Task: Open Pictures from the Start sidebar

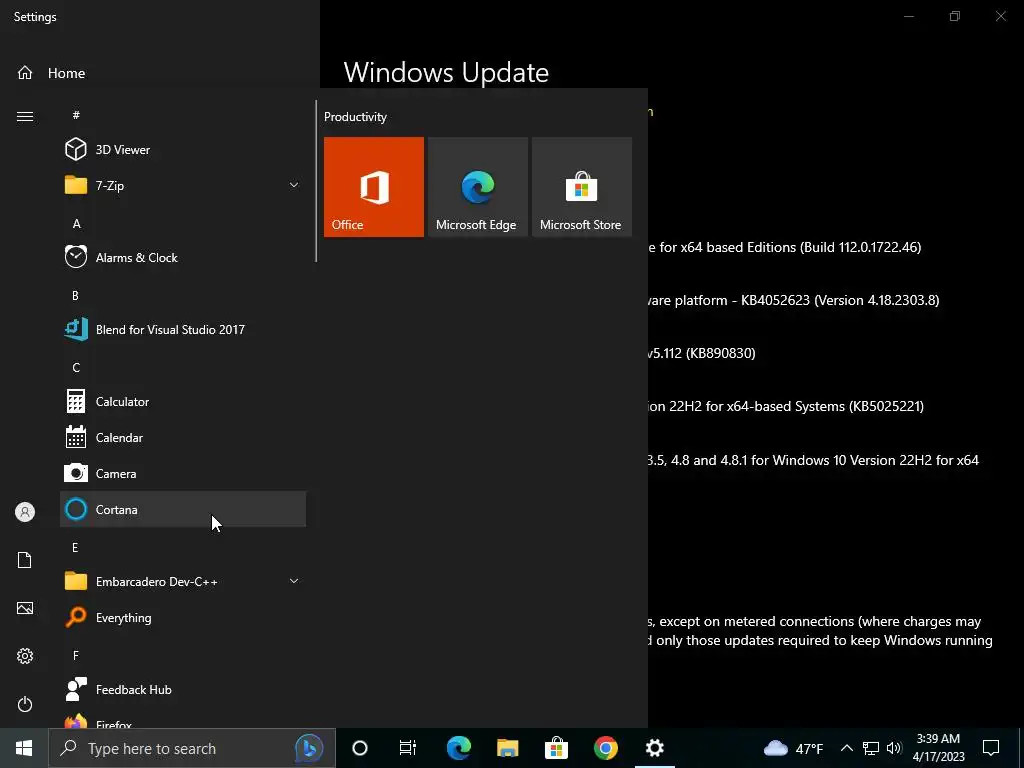Action: pyautogui.click(x=25, y=608)
